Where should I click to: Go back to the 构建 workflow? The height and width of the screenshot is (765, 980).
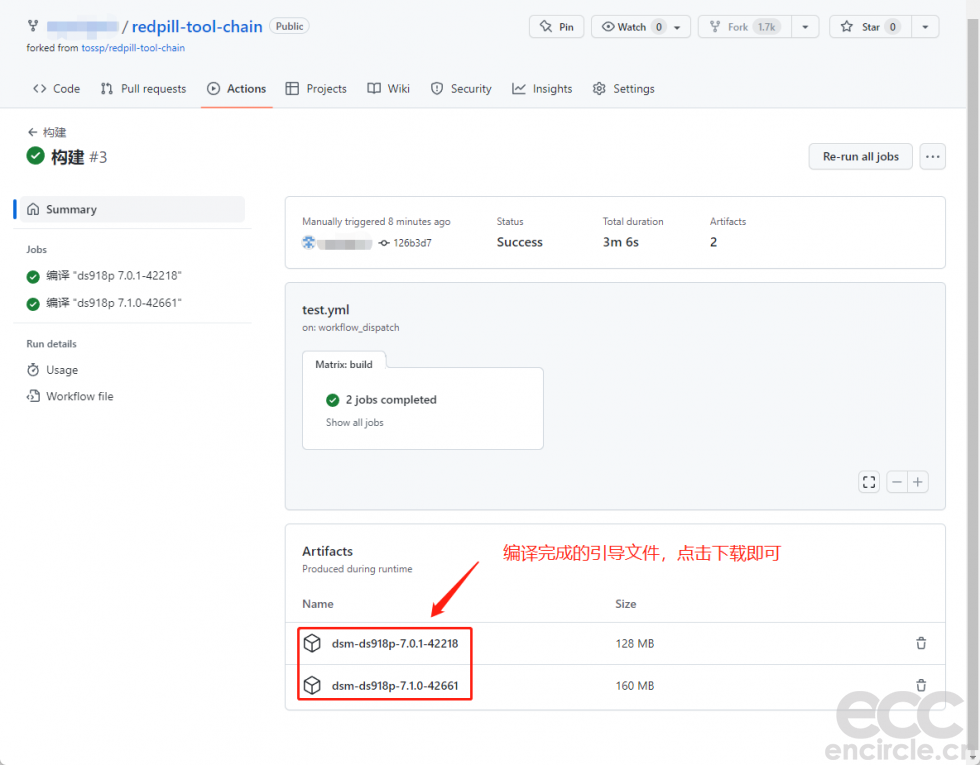[47, 132]
